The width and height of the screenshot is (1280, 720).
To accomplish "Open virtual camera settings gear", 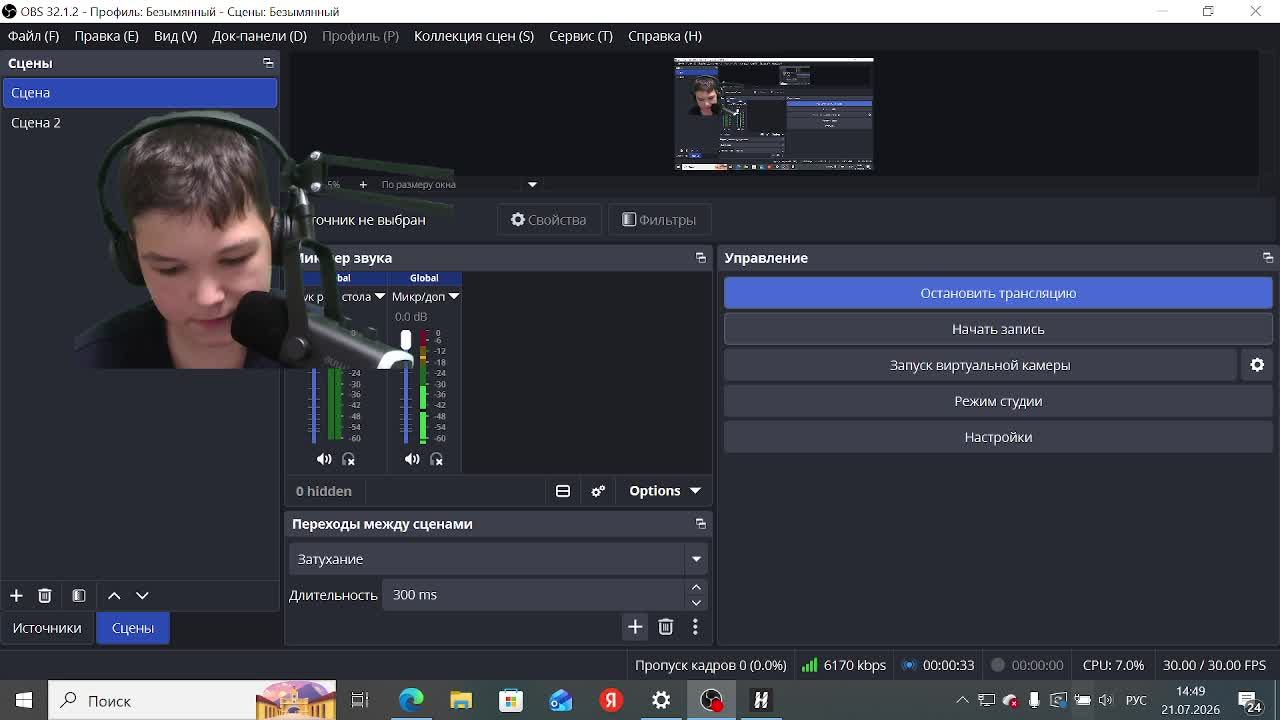I will [x=1257, y=365].
